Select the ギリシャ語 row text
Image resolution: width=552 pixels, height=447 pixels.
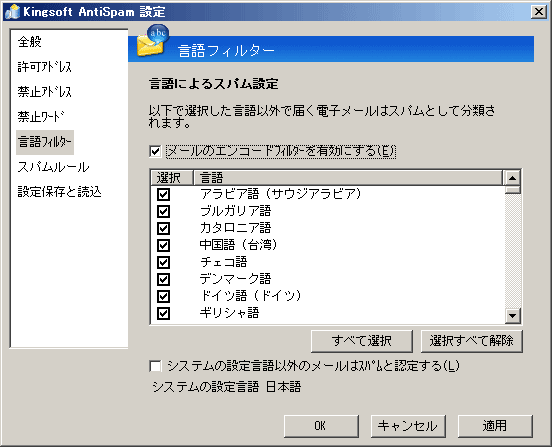230,313
